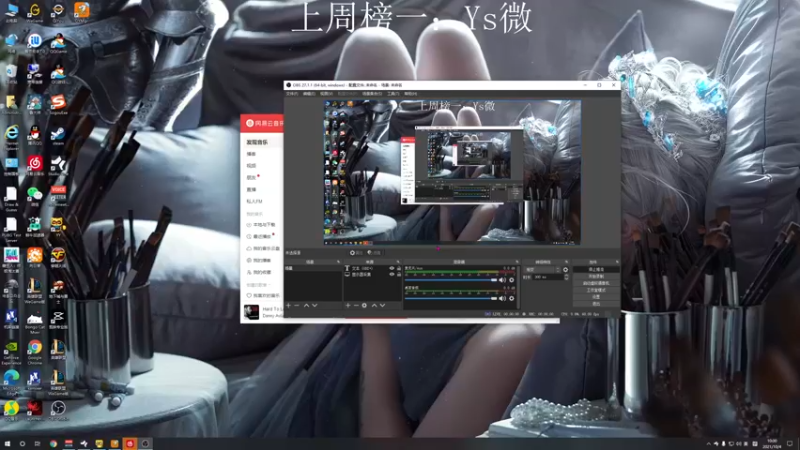Image resolution: width=800 pixels, height=450 pixels.
Task: Open the scene transition type dropdown
Action: pos(543,269)
